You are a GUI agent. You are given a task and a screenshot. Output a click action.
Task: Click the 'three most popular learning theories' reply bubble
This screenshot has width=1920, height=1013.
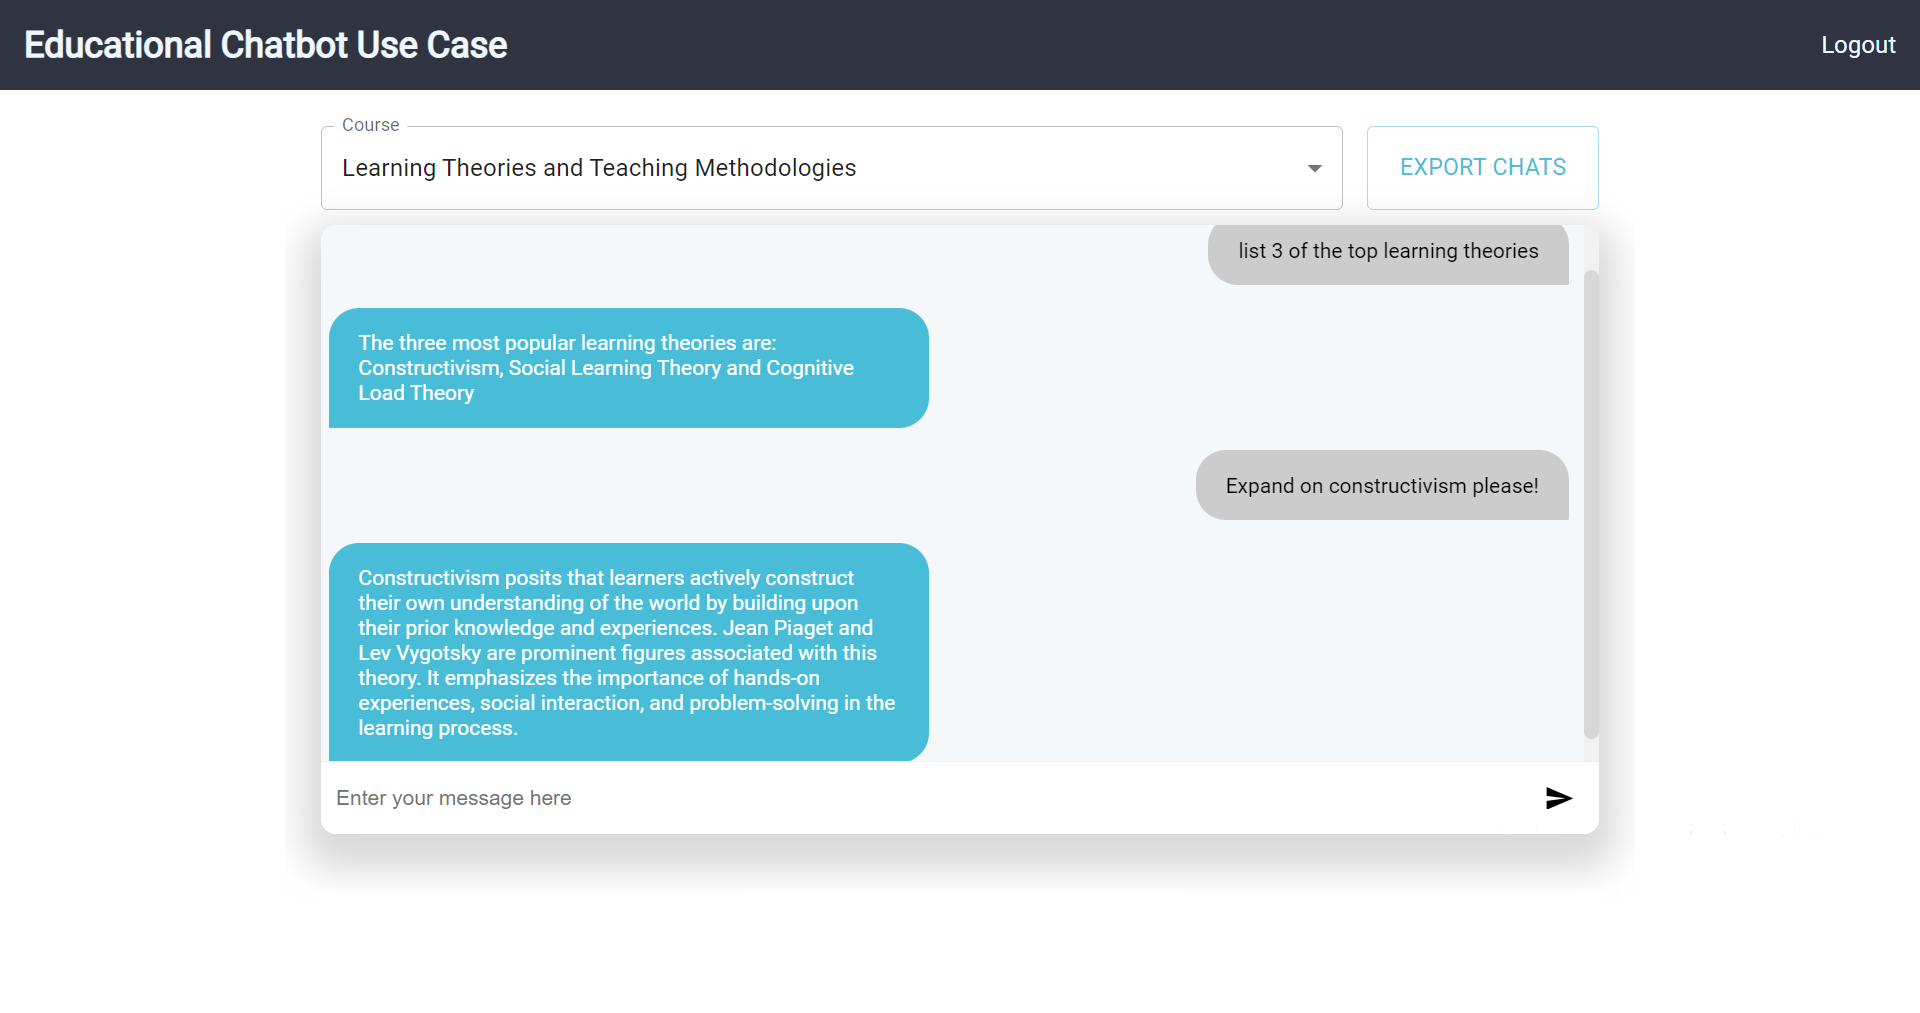click(x=629, y=368)
